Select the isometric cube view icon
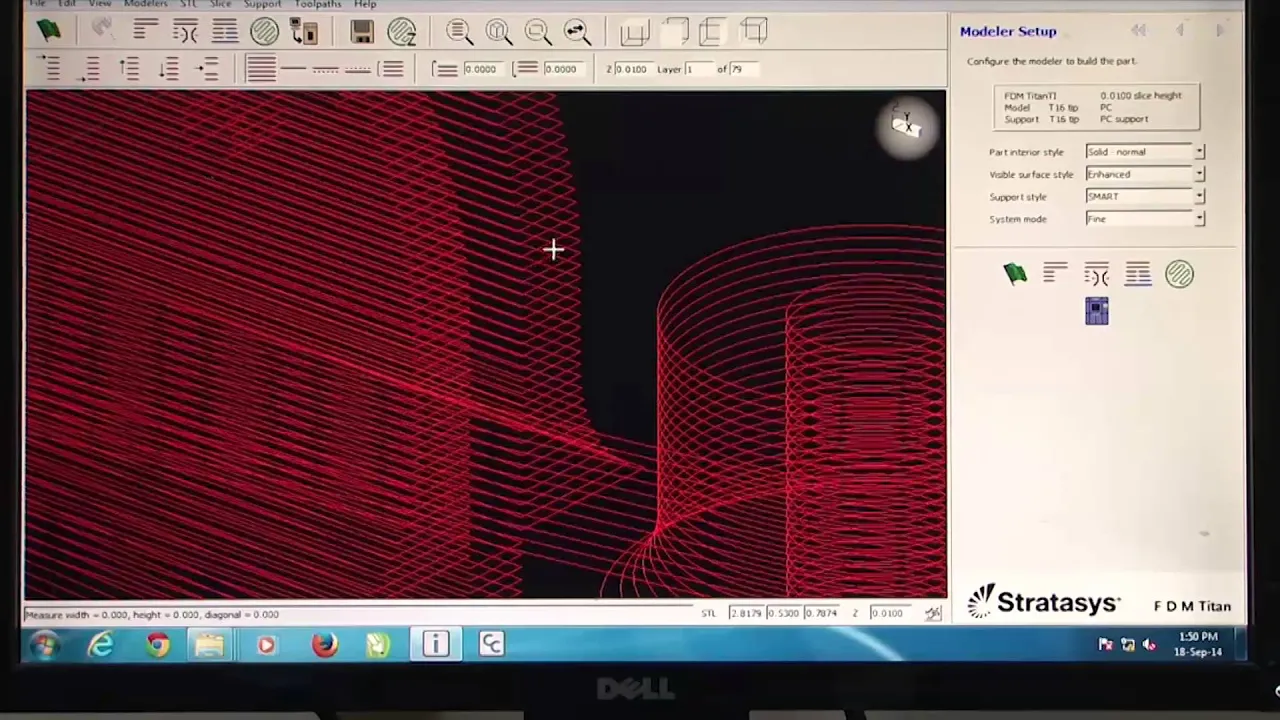 (754, 32)
